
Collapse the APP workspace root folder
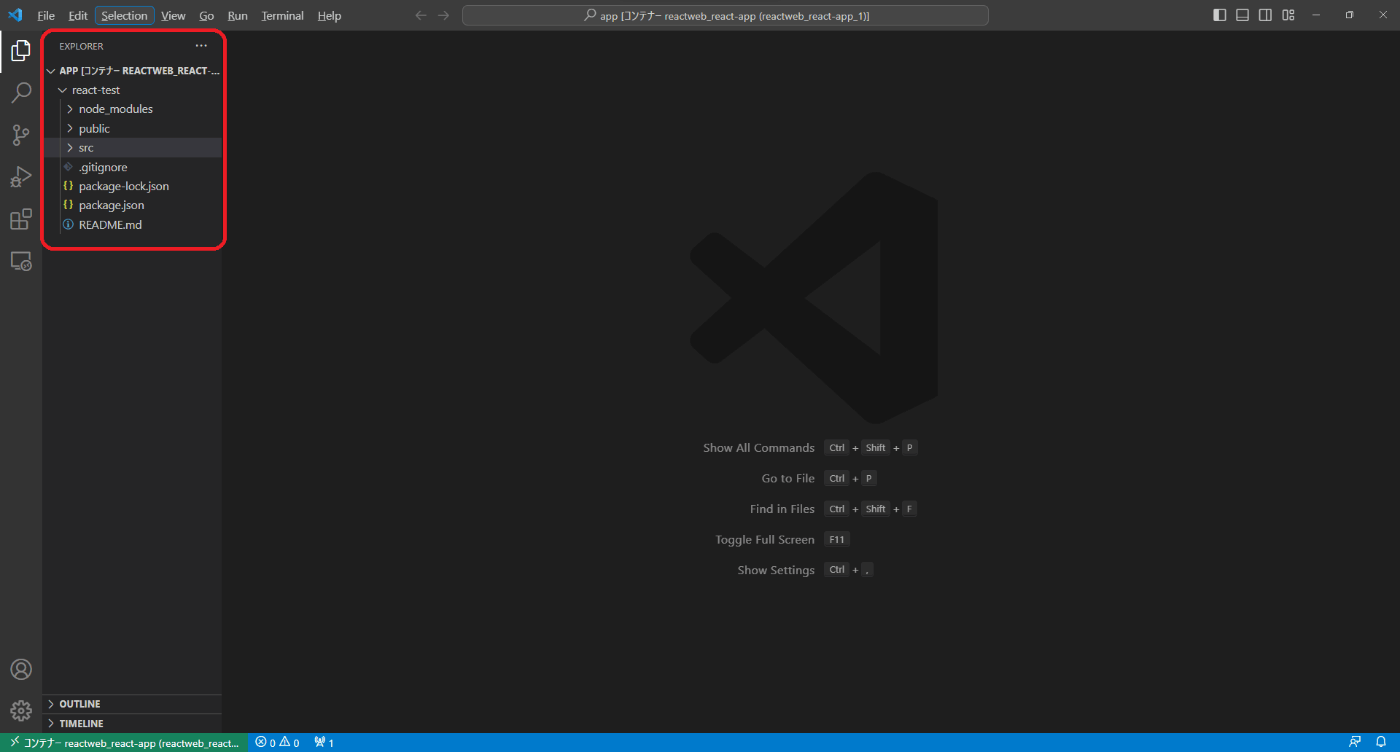[x=132, y=71]
